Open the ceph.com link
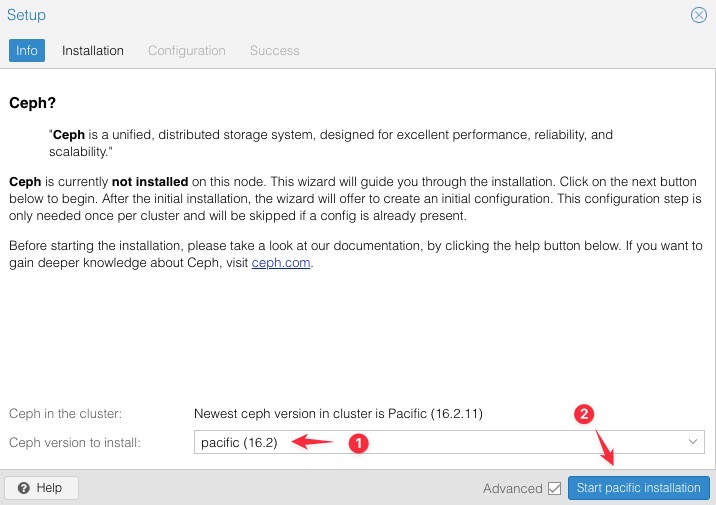Viewport: 716px width, 505px height. pos(281,263)
